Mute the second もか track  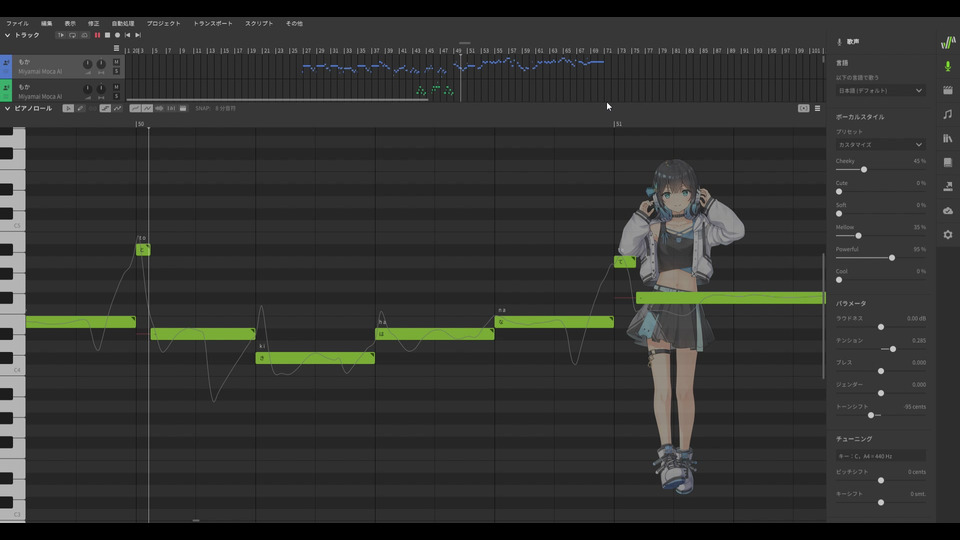(x=116, y=88)
